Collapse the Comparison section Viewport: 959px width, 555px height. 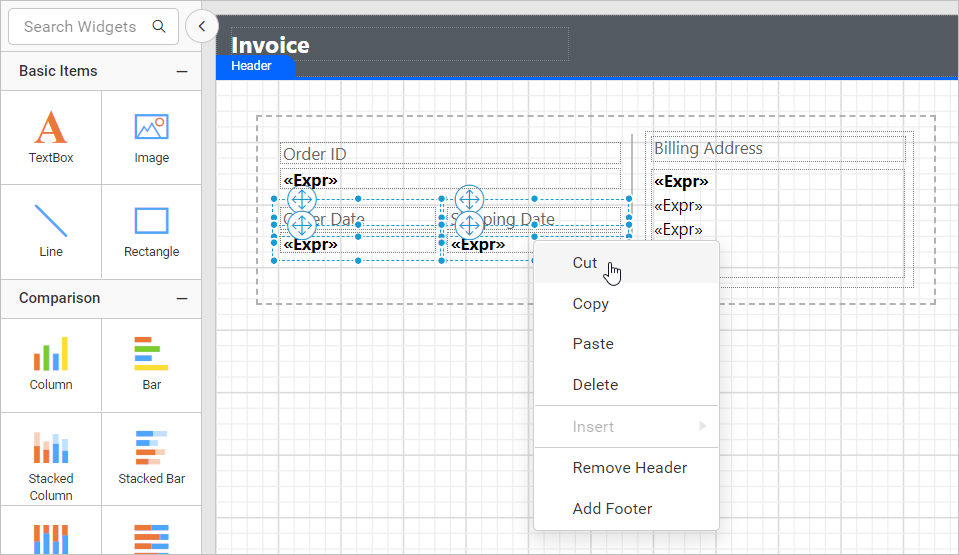pos(182,298)
